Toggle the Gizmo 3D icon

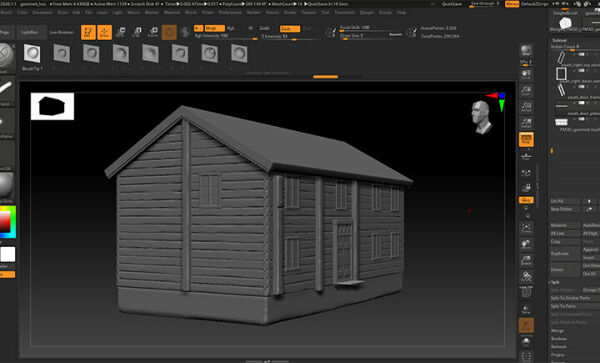169,33
